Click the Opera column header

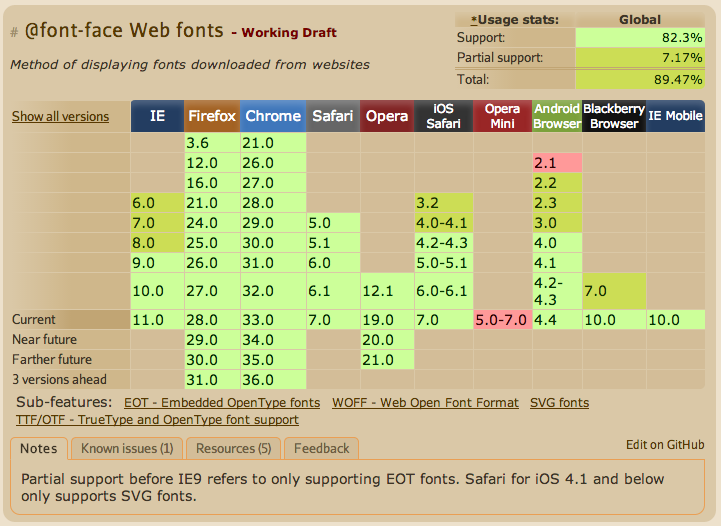tap(387, 116)
